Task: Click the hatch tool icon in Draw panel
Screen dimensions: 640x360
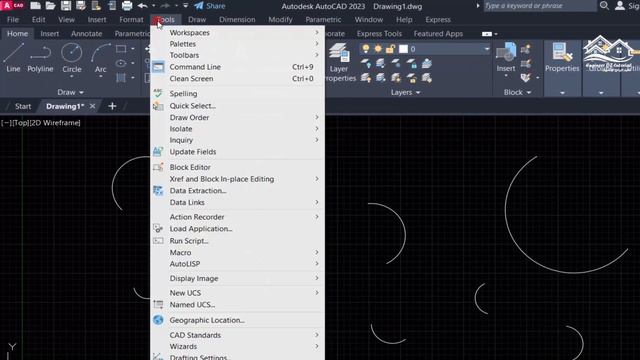Action: click(121, 78)
